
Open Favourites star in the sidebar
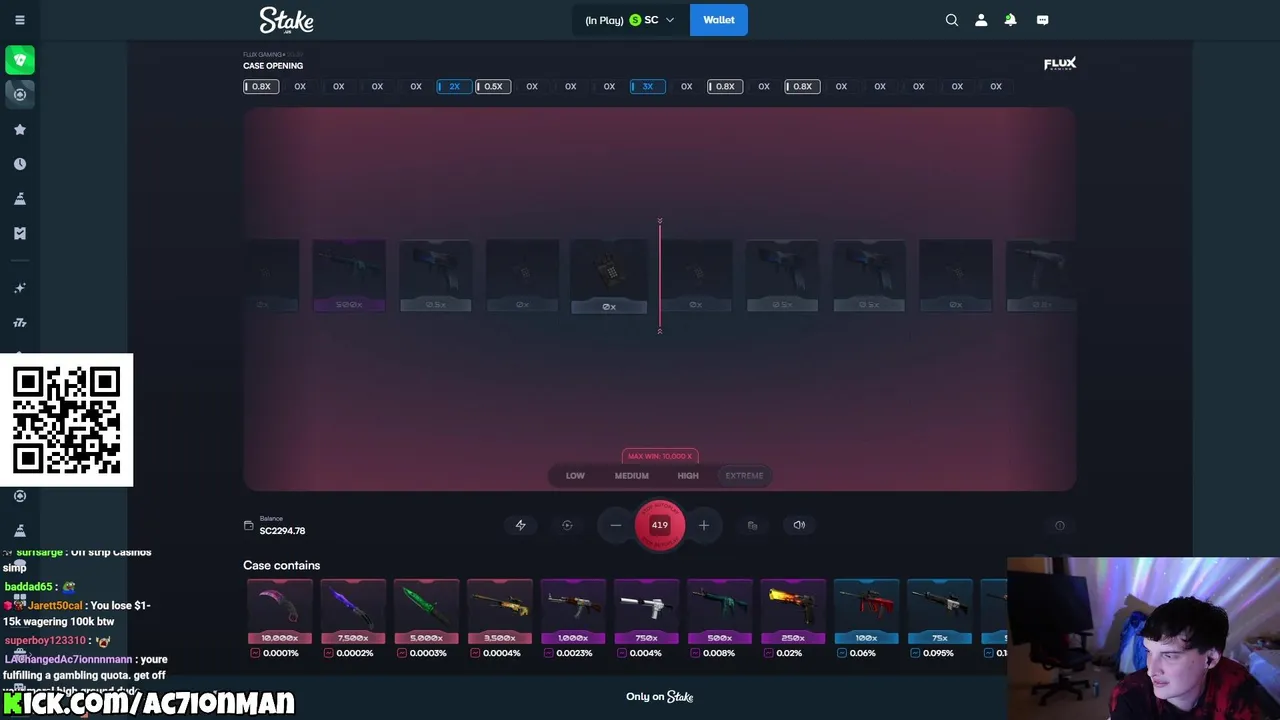click(20, 129)
